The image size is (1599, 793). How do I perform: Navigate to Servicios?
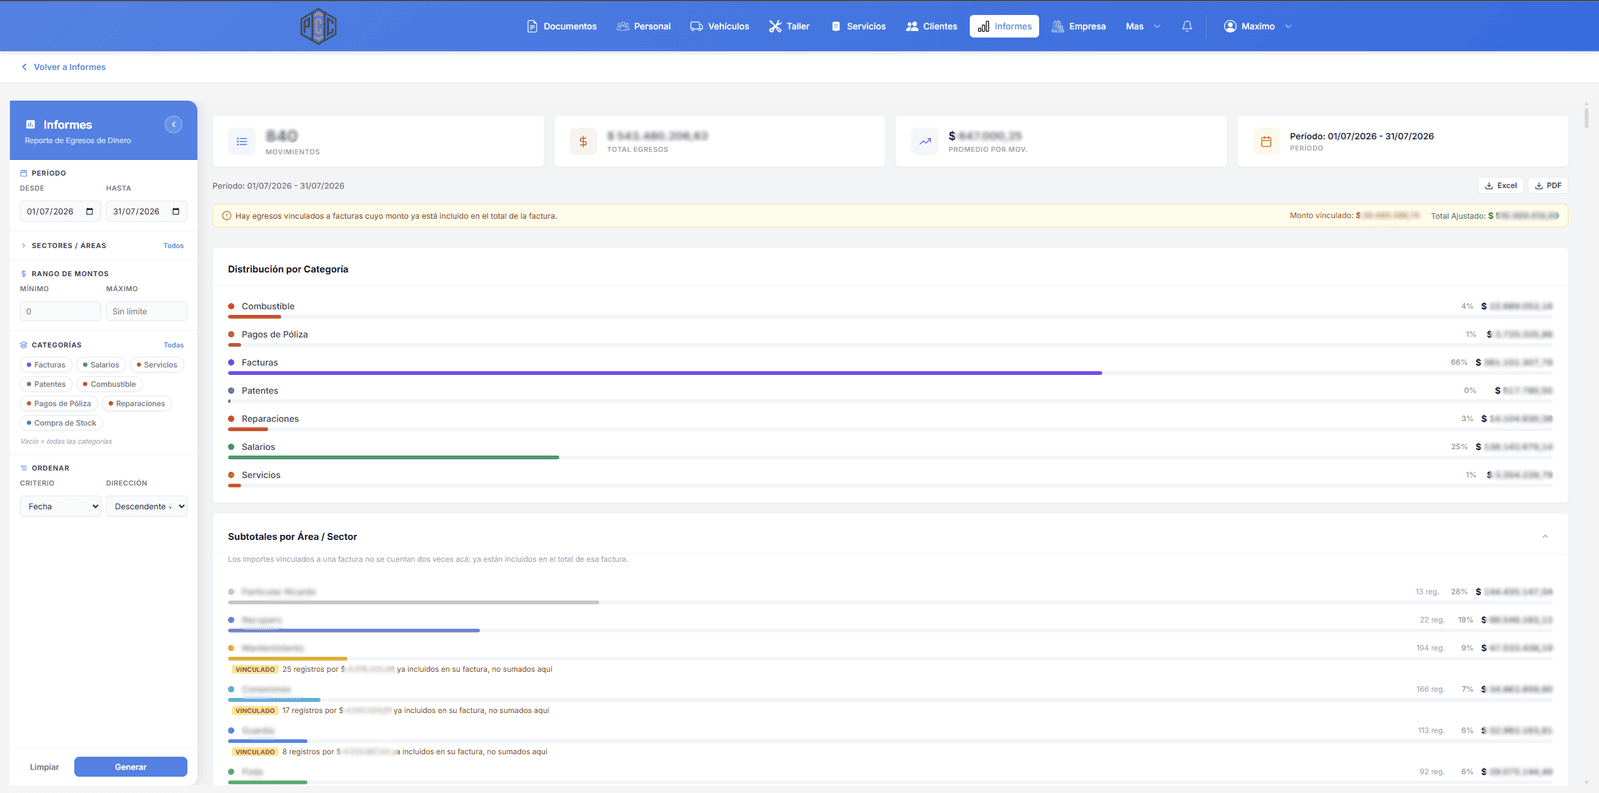point(858,26)
